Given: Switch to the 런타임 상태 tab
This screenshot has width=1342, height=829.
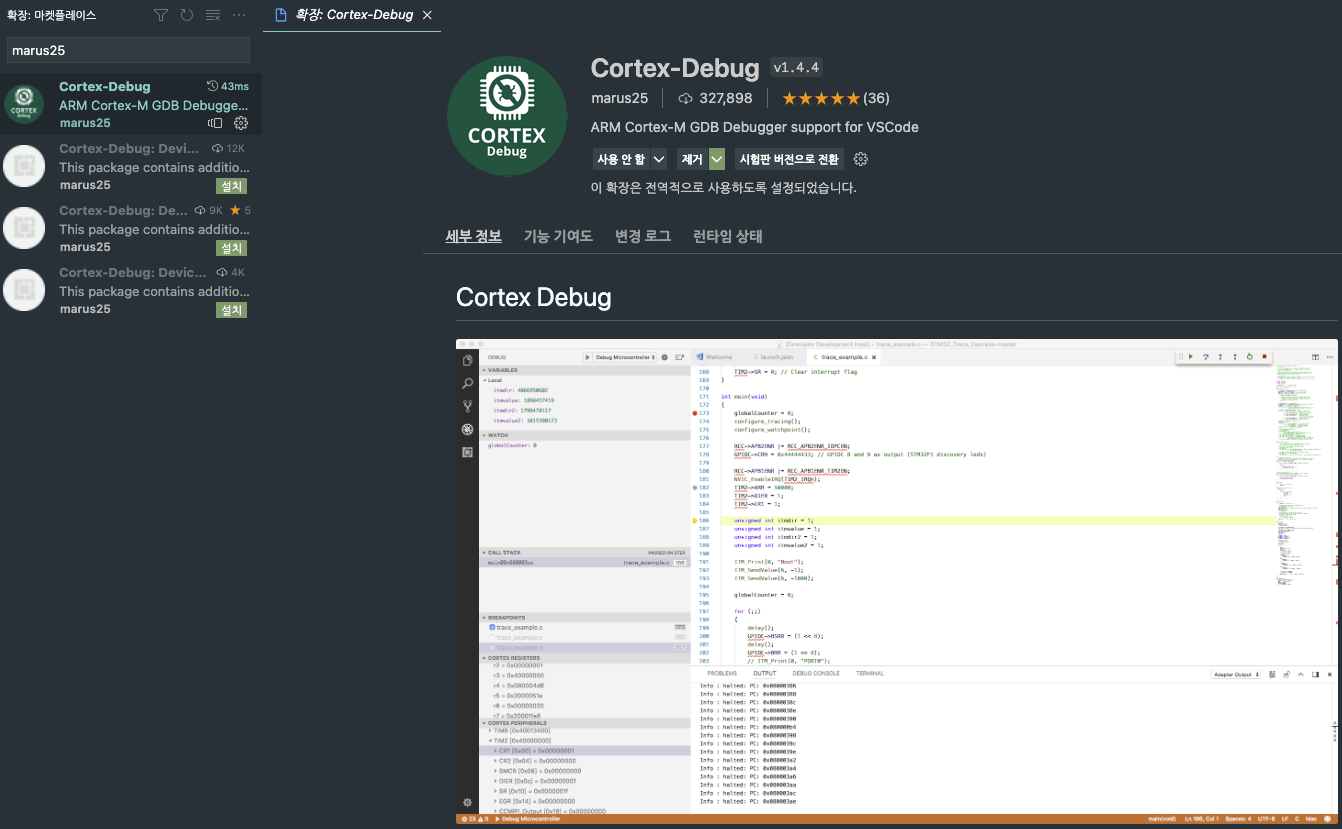Looking at the screenshot, I should pyautogui.click(x=728, y=236).
